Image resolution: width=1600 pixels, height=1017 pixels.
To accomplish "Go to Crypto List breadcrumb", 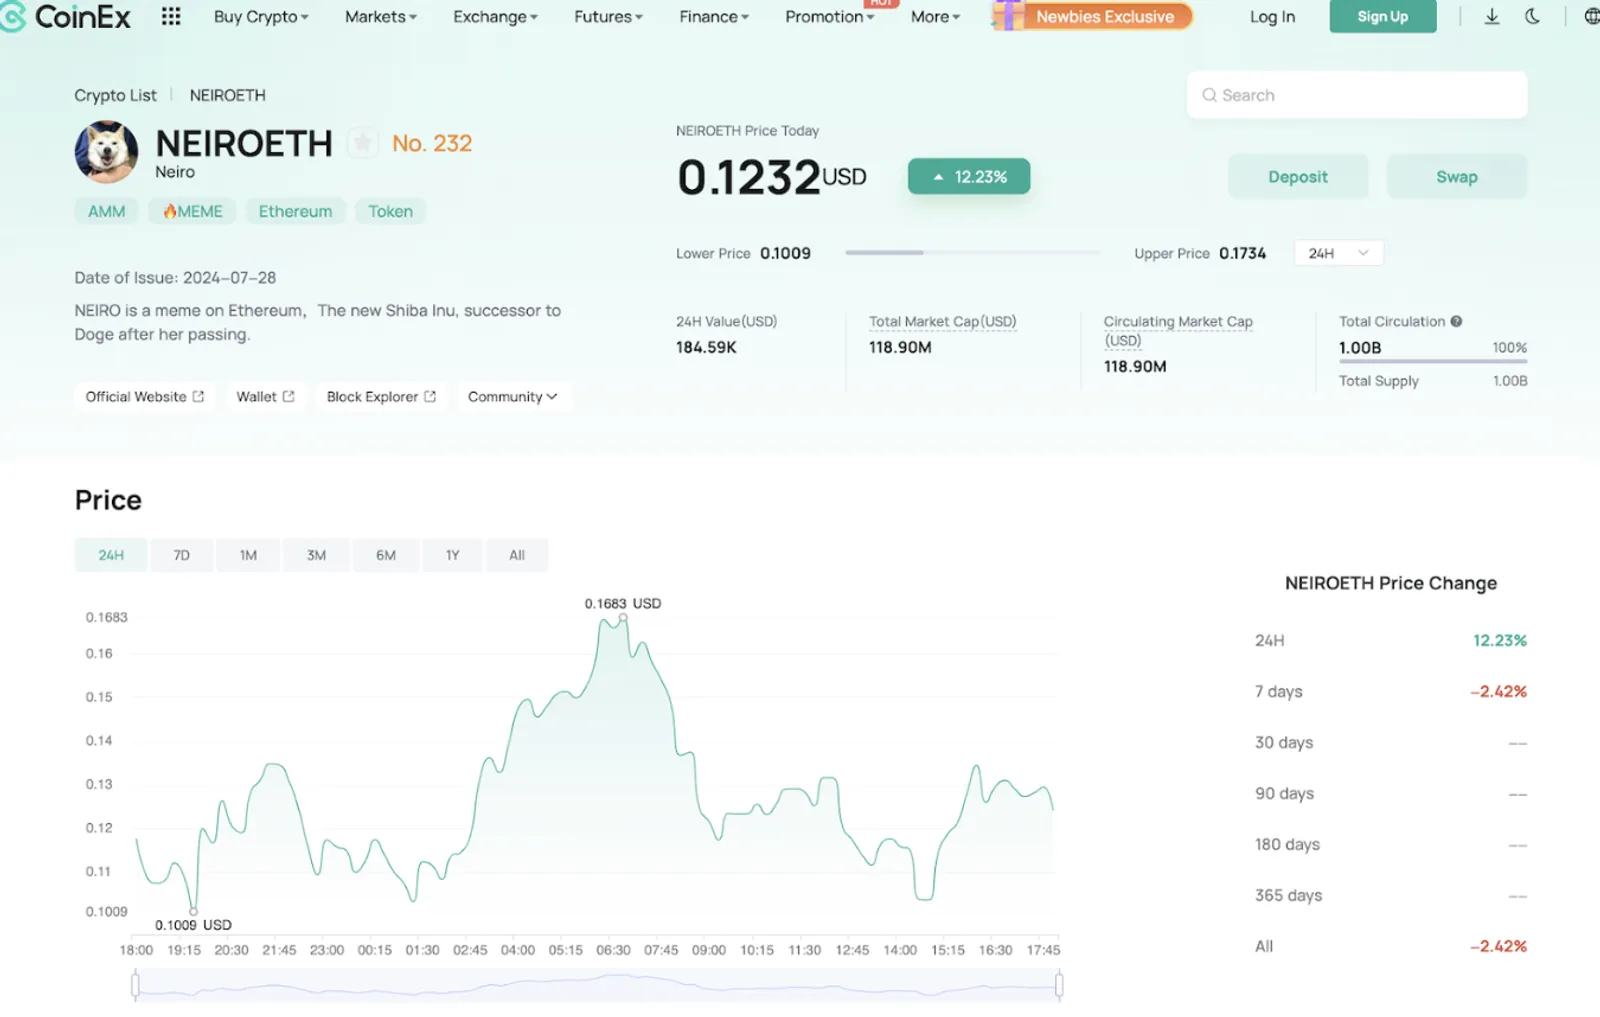I will [115, 95].
